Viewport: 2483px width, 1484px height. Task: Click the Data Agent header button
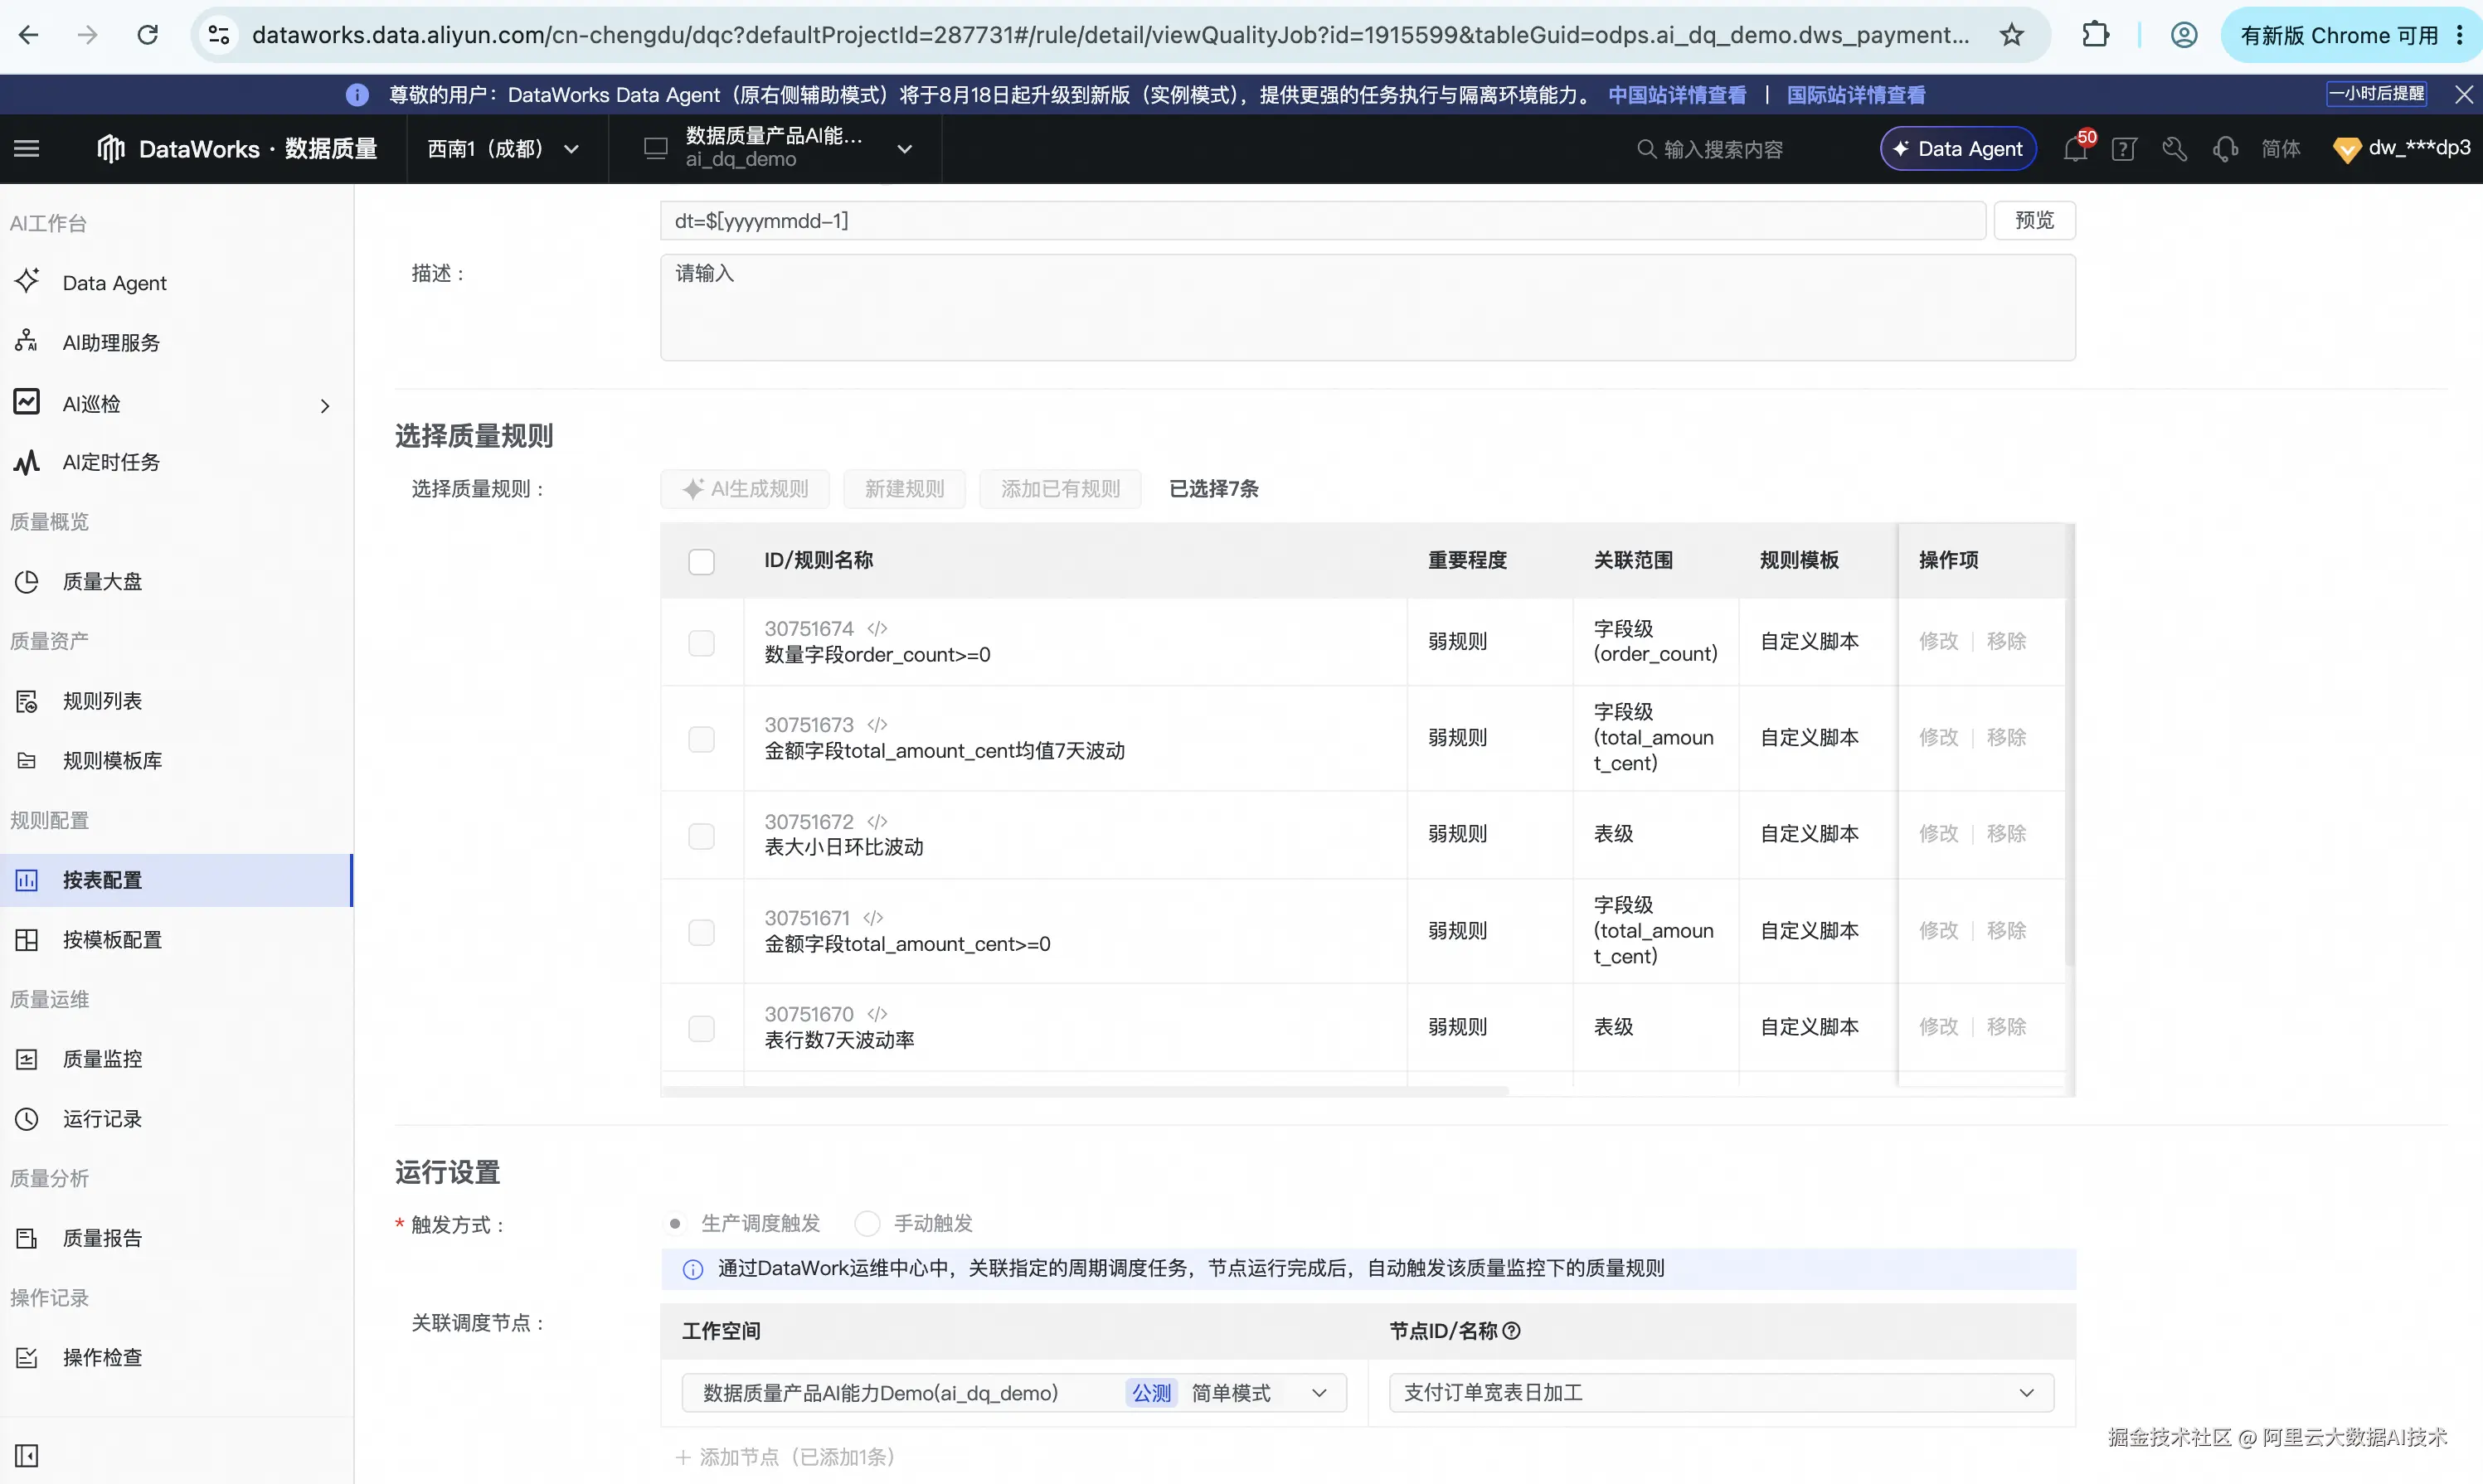click(1958, 149)
